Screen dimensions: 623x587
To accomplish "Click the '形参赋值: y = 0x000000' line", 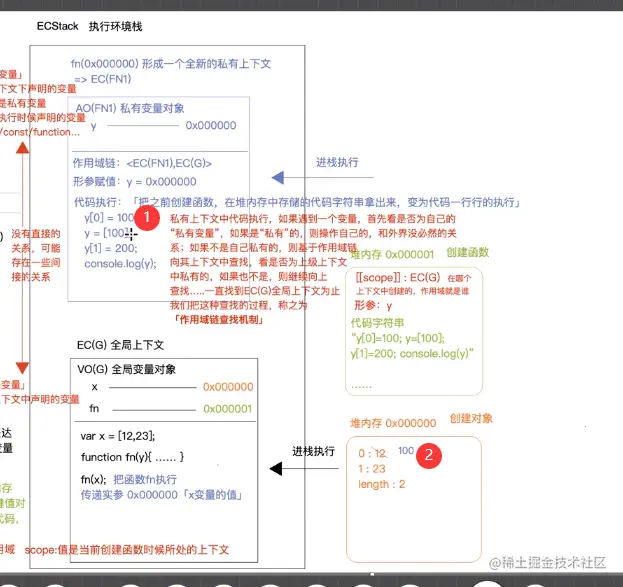I will click(x=134, y=182).
